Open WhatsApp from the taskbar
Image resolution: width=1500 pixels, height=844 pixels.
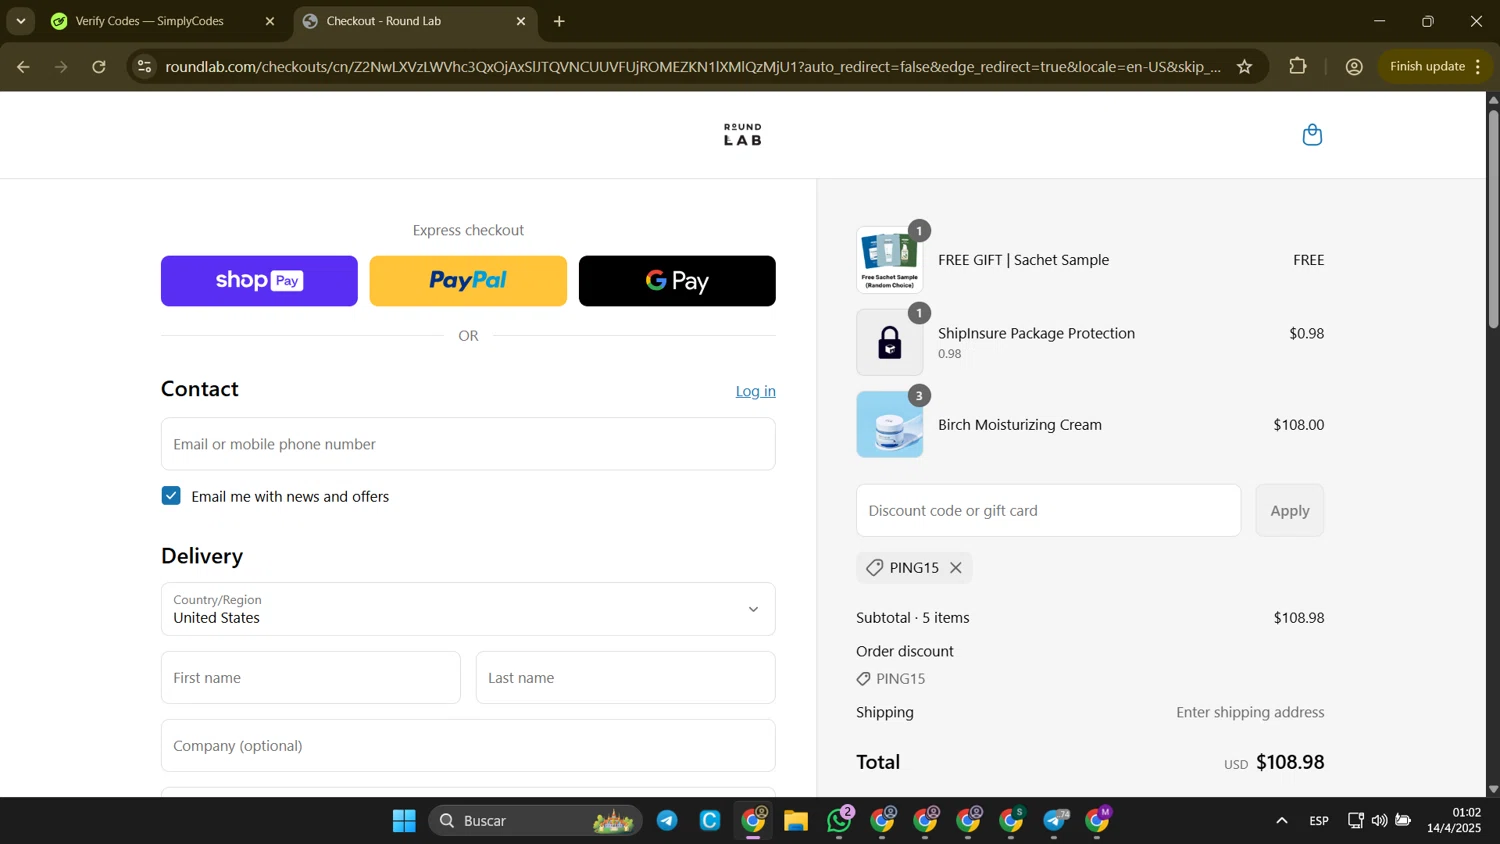[x=840, y=821]
